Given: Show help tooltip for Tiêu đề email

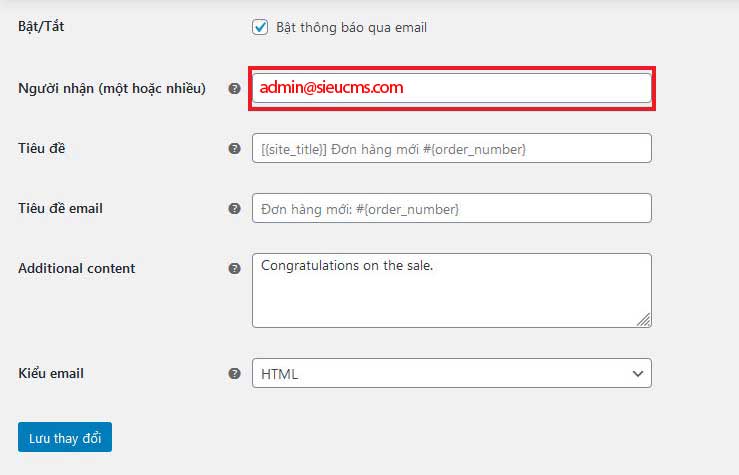Looking at the screenshot, I should (234, 208).
